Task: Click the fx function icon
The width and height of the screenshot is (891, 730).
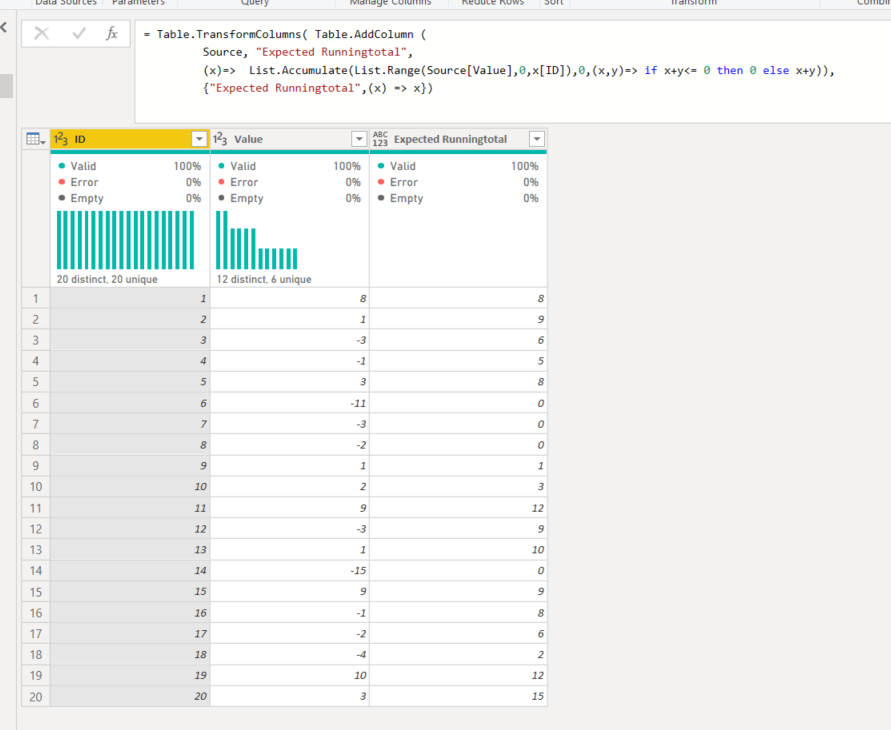Action: [112, 34]
